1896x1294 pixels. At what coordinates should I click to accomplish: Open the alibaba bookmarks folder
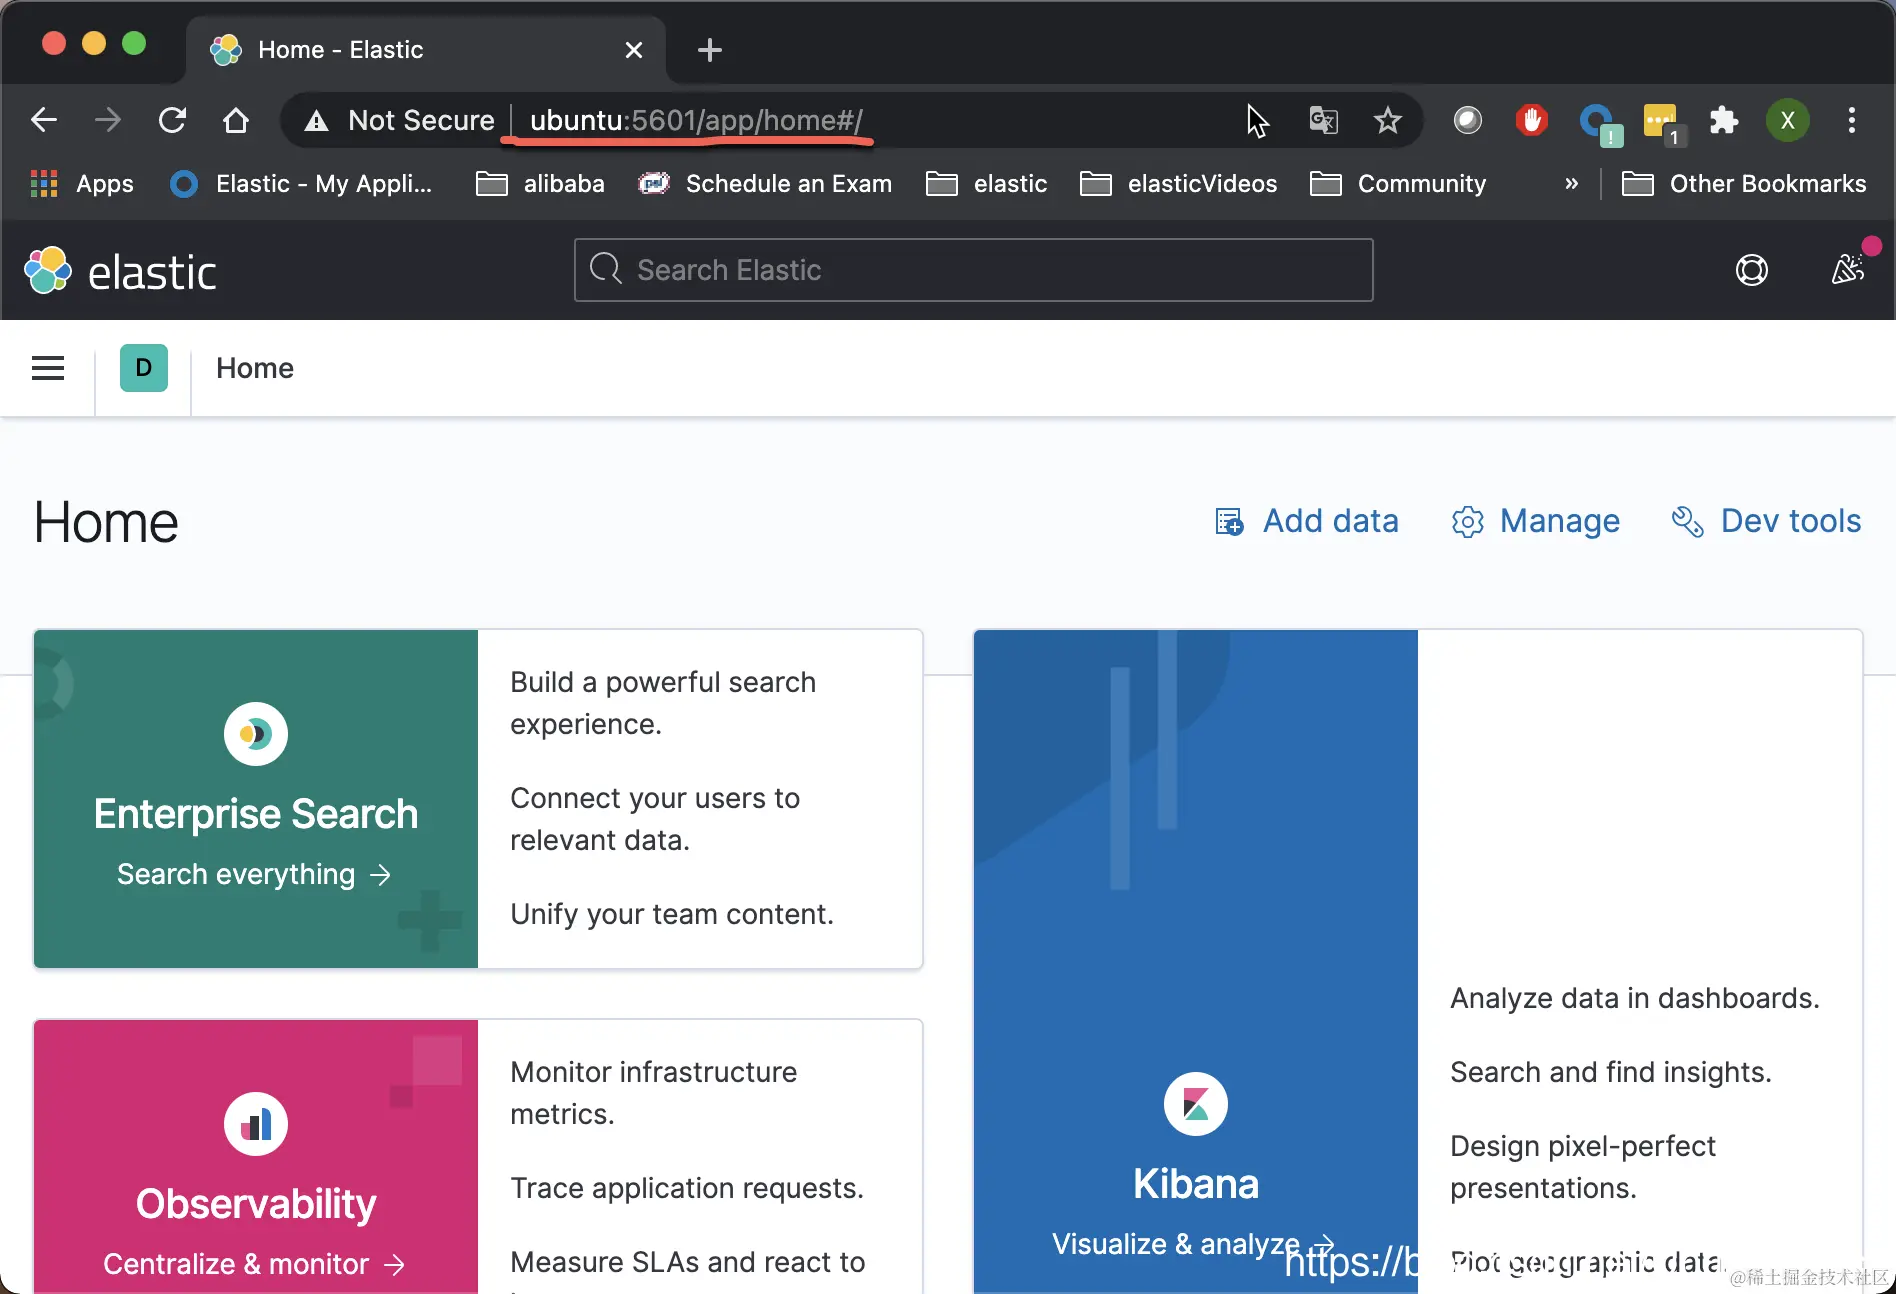(x=541, y=184)
